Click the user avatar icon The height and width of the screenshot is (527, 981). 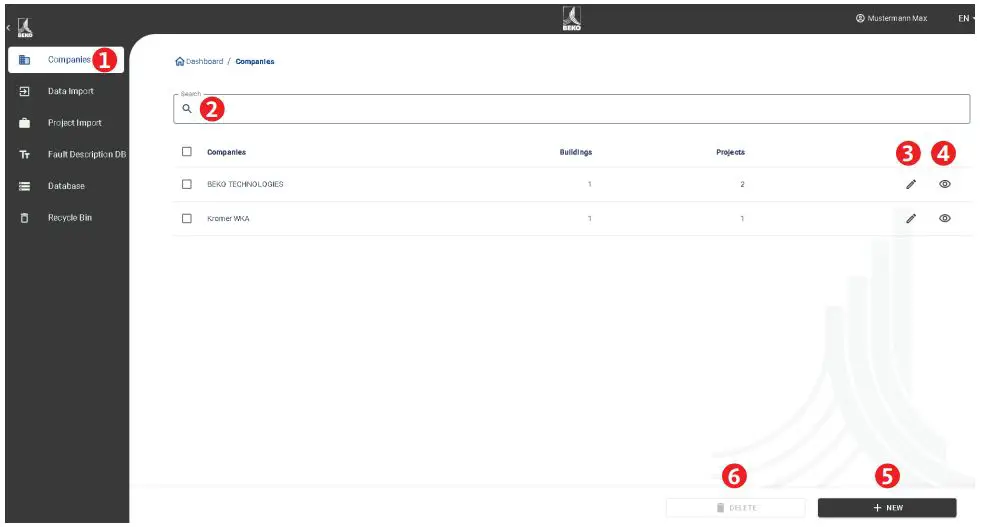(x=860, y=18)
